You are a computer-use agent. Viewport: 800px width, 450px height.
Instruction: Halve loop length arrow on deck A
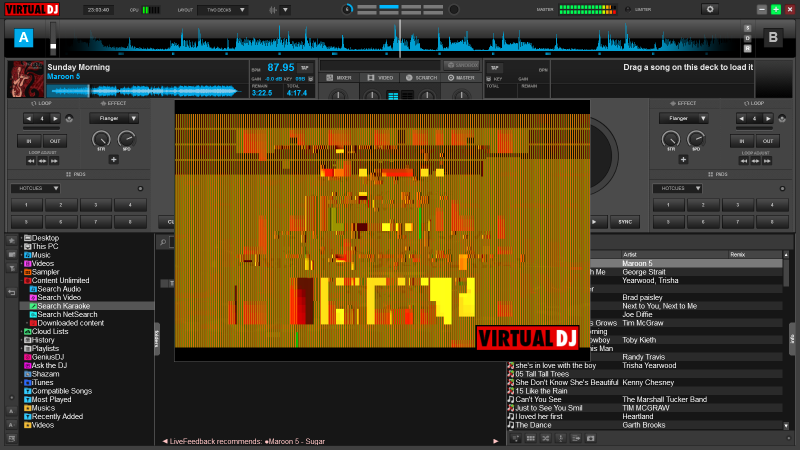click(29, 118)
